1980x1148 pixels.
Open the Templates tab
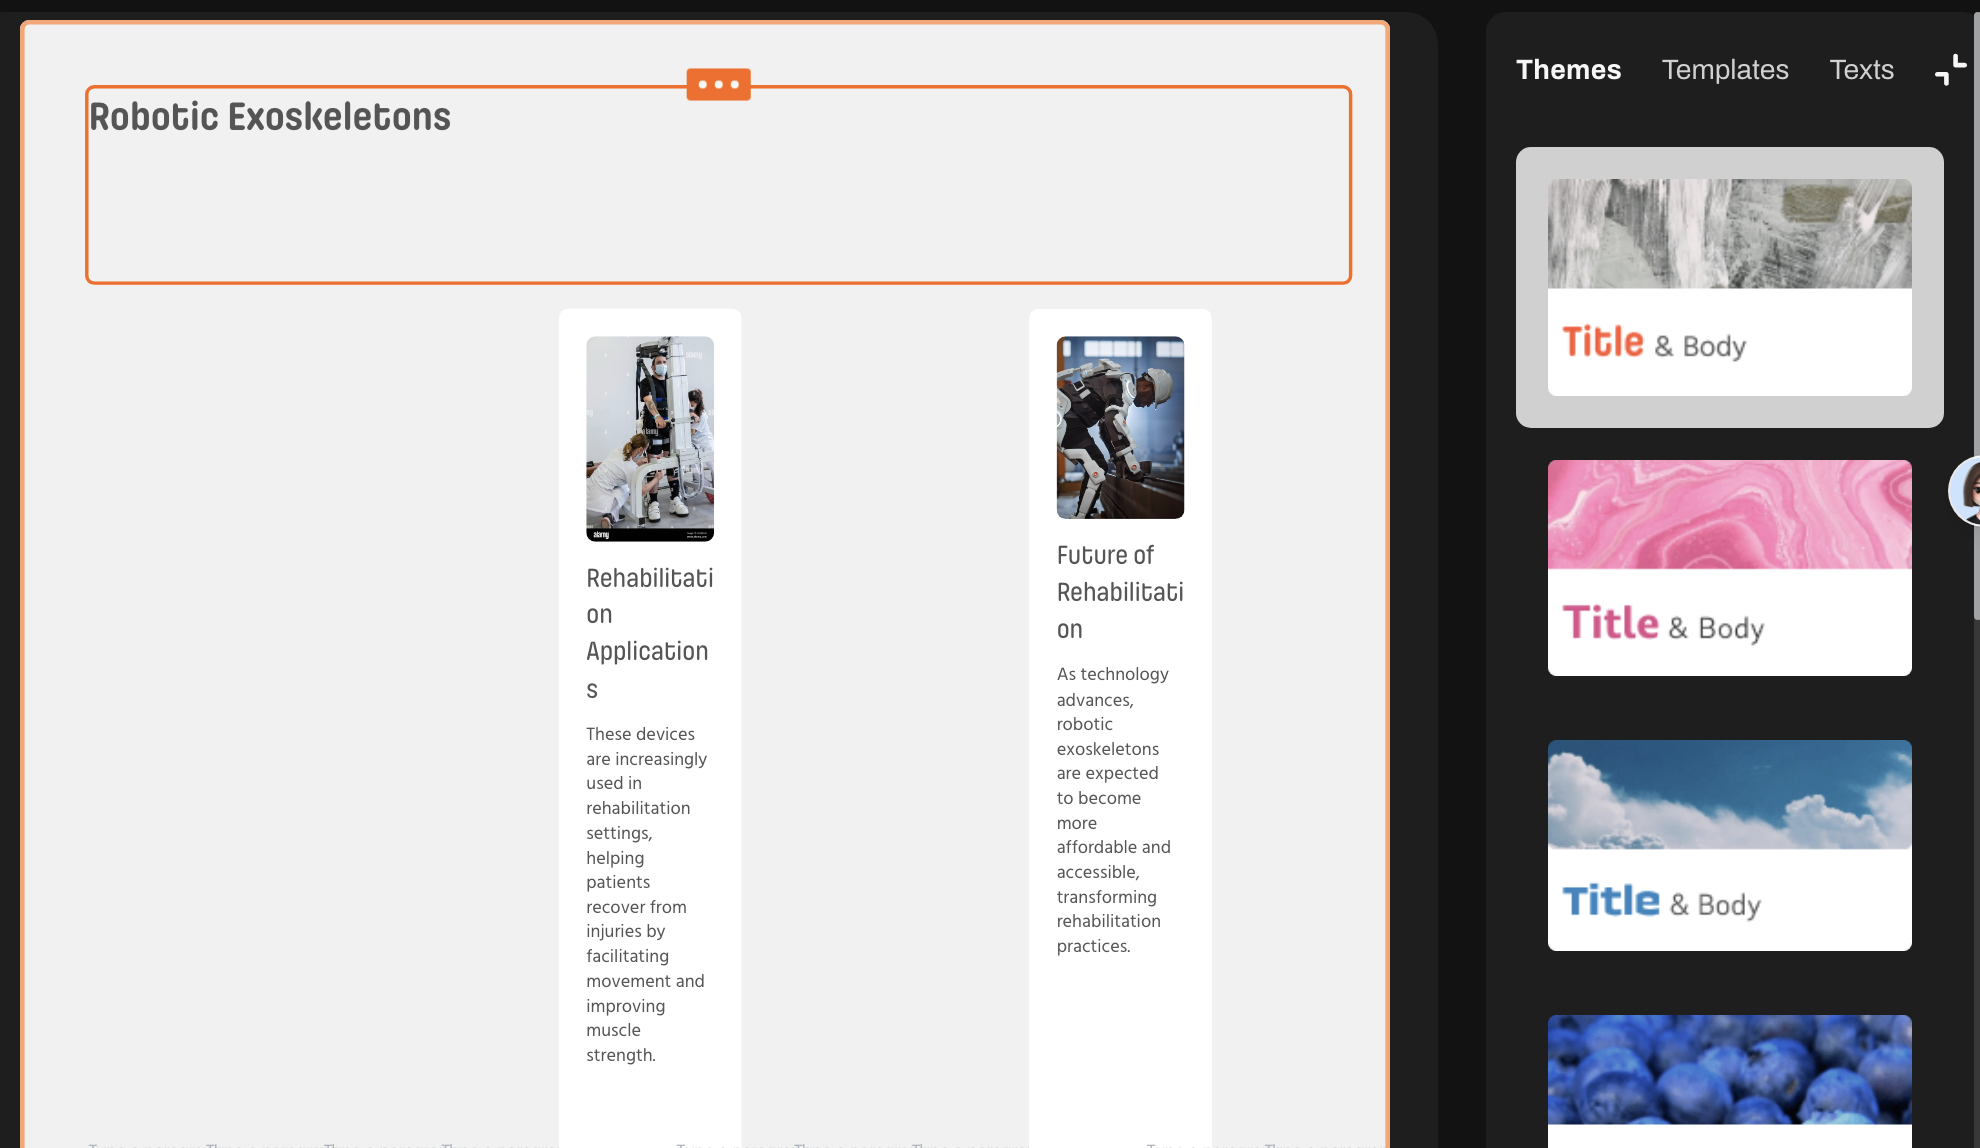(x=1725, y=70)
